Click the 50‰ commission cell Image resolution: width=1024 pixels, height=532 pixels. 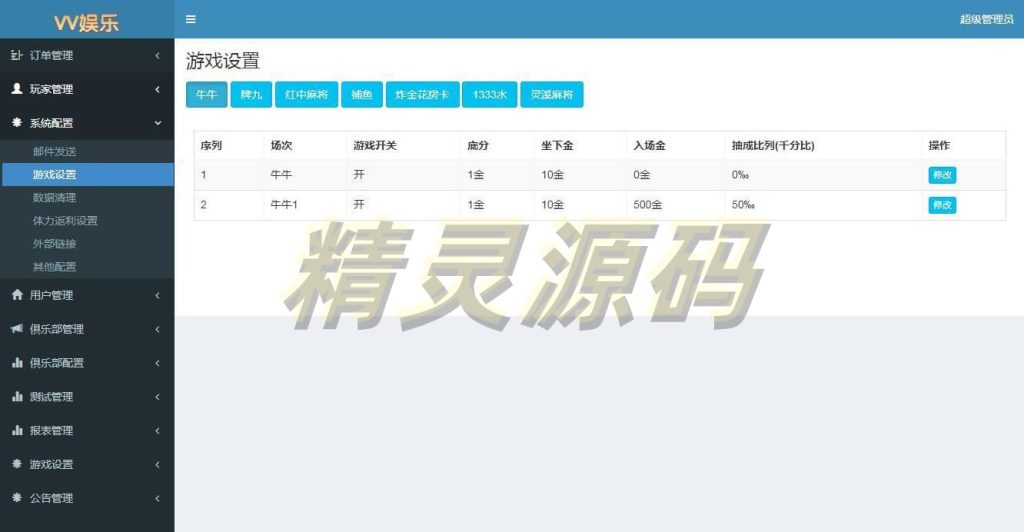pos(743,205)
